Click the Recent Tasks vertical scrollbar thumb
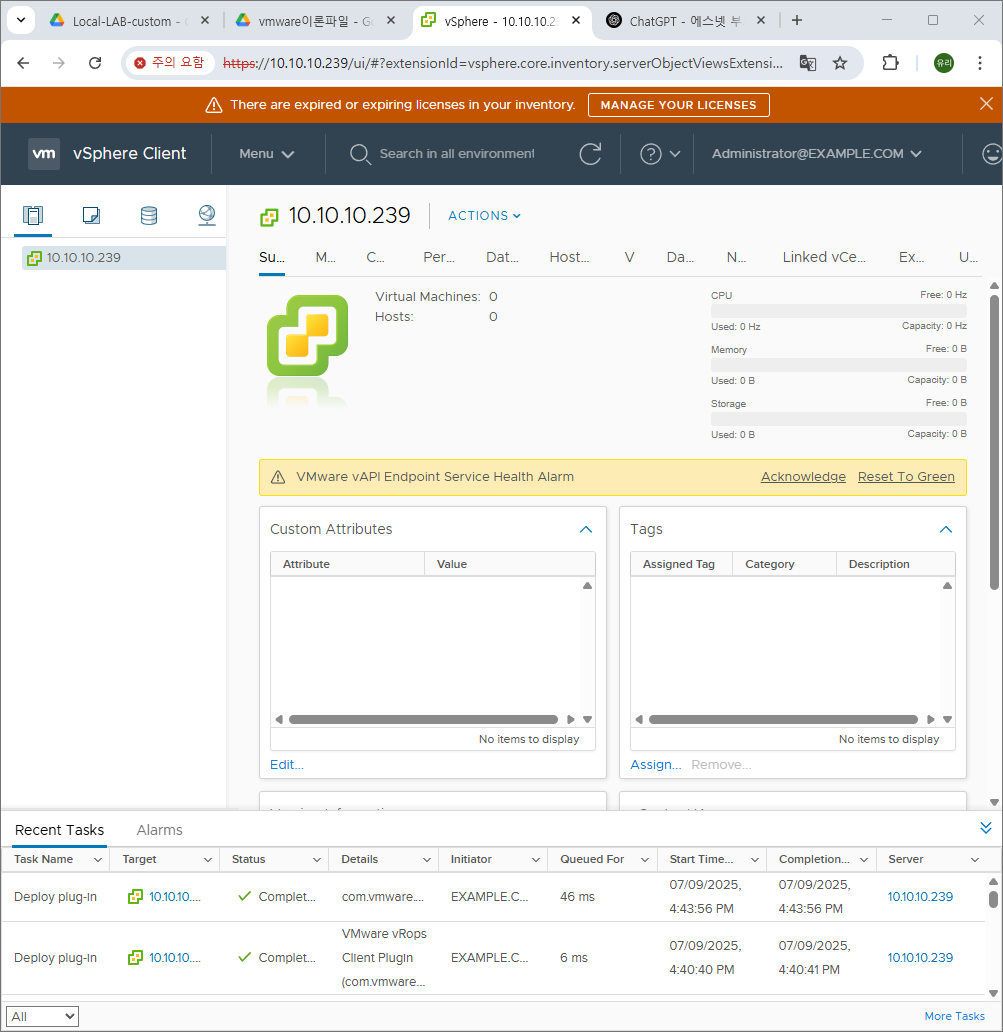This screenshot has width=1003, height=1032. [993, 899]
